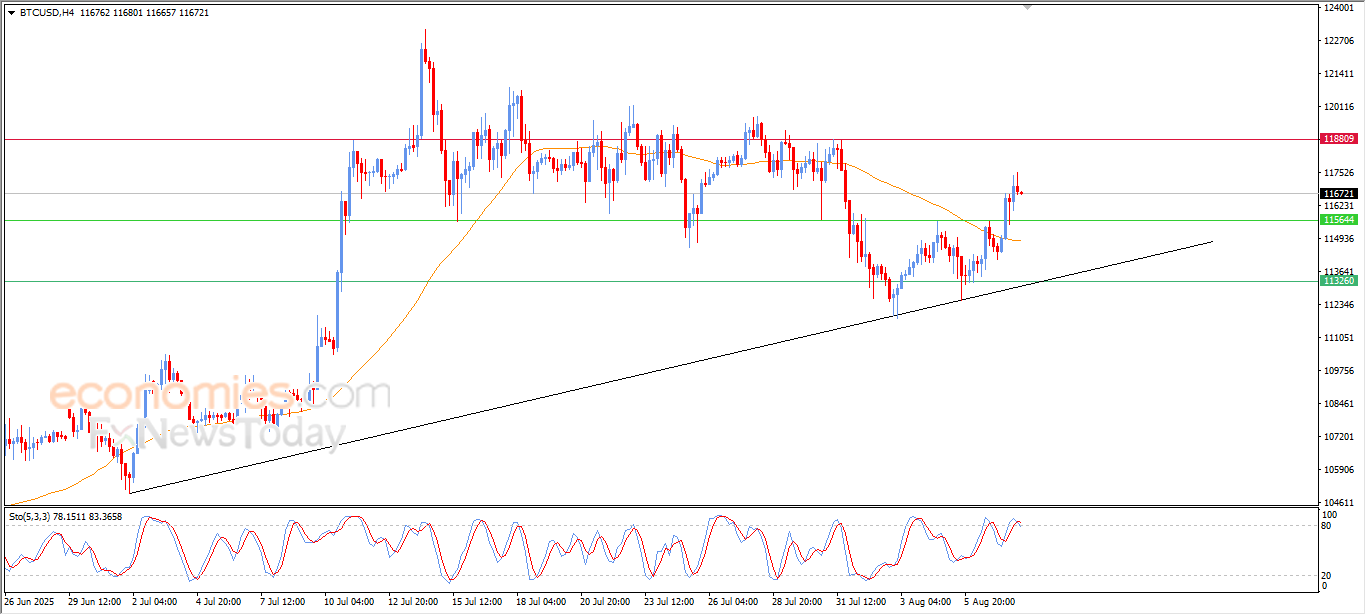
Task: Select the black 116721 current price tag
Action: coord(1339,193)
